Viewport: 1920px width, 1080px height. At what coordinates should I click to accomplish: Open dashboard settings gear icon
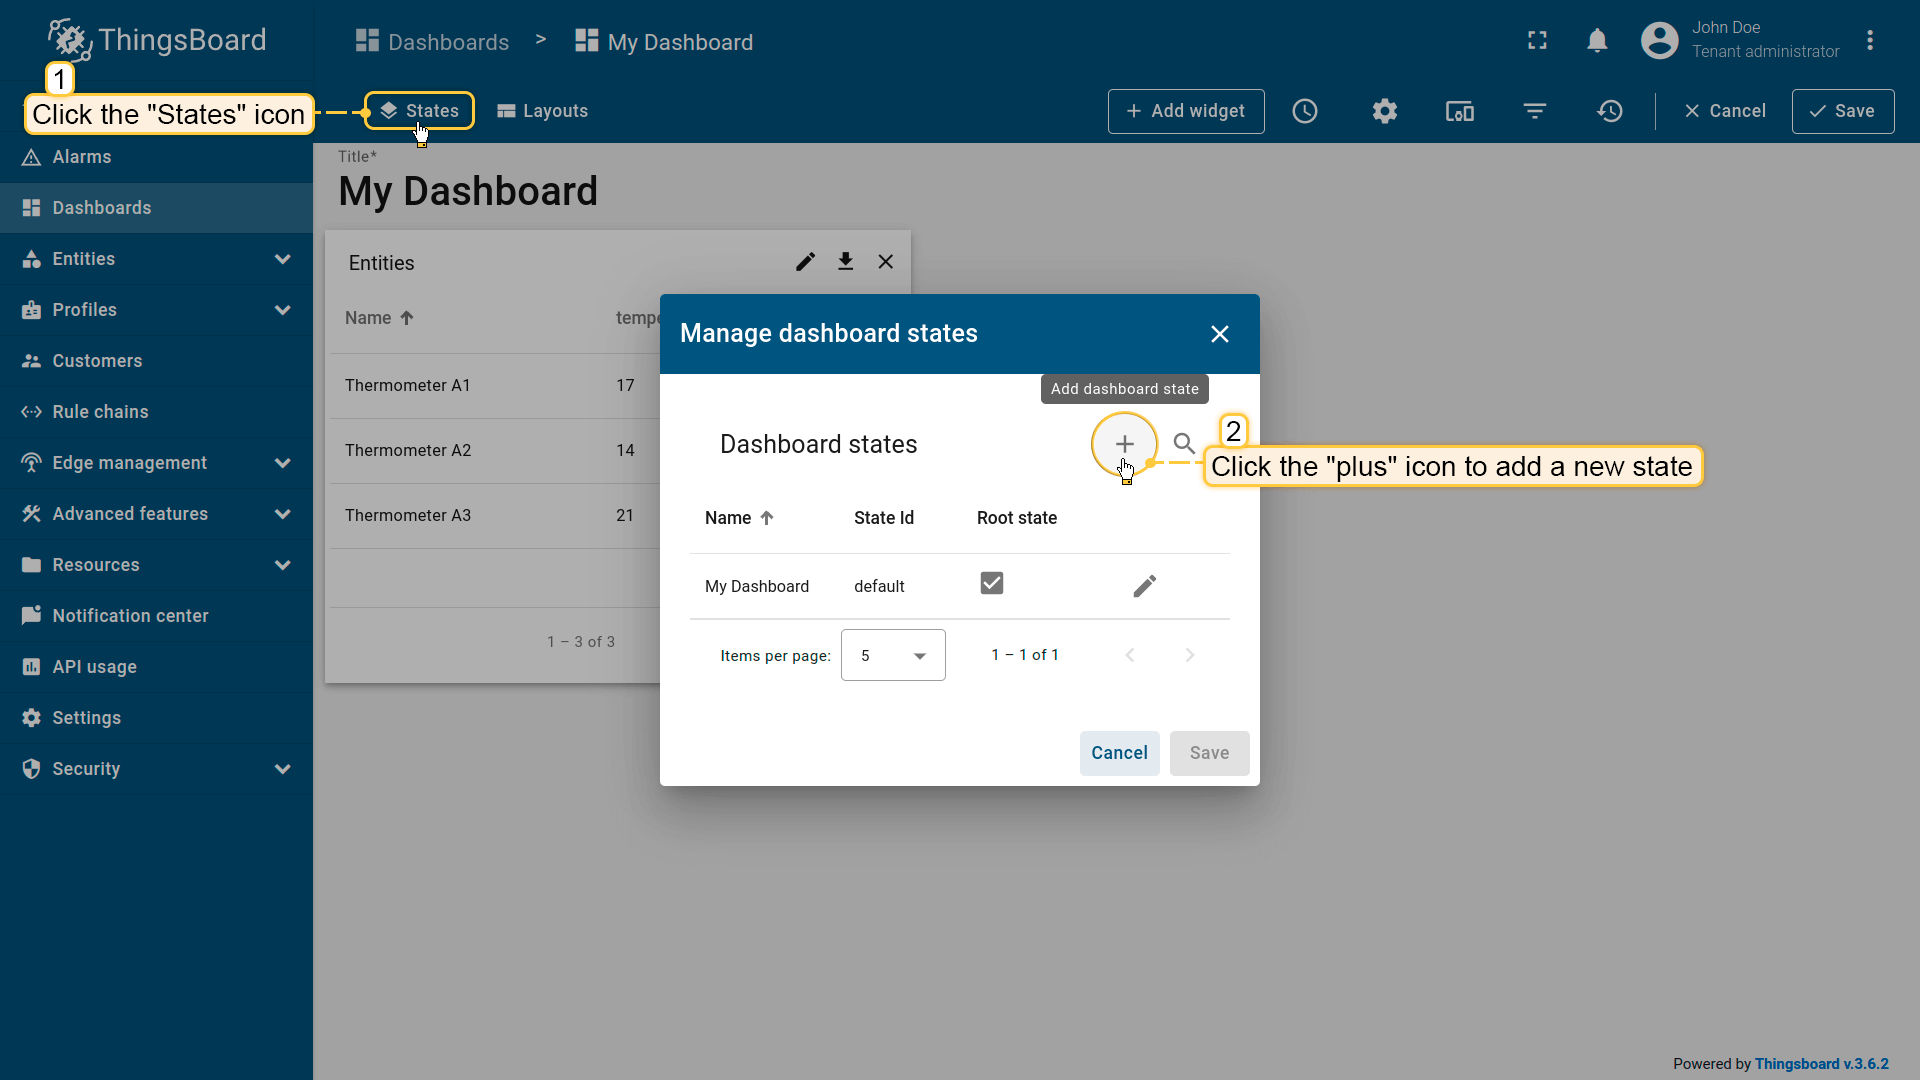(x=1384, y=111)
